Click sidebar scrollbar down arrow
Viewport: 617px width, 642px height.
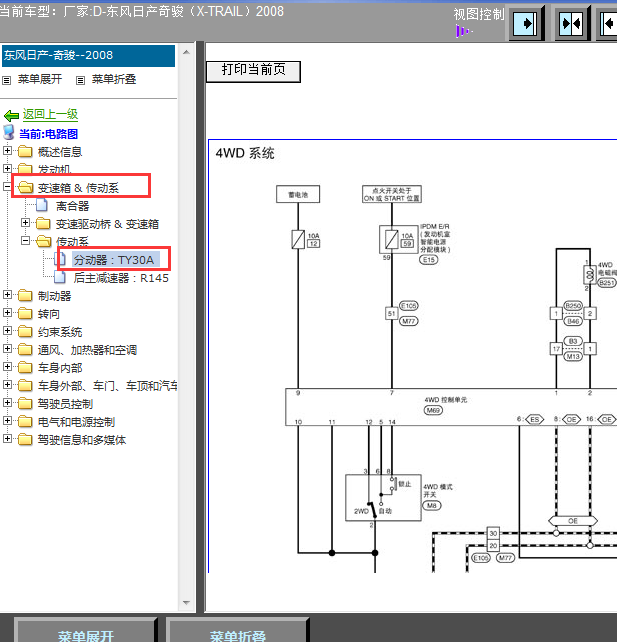click(186, 603)
